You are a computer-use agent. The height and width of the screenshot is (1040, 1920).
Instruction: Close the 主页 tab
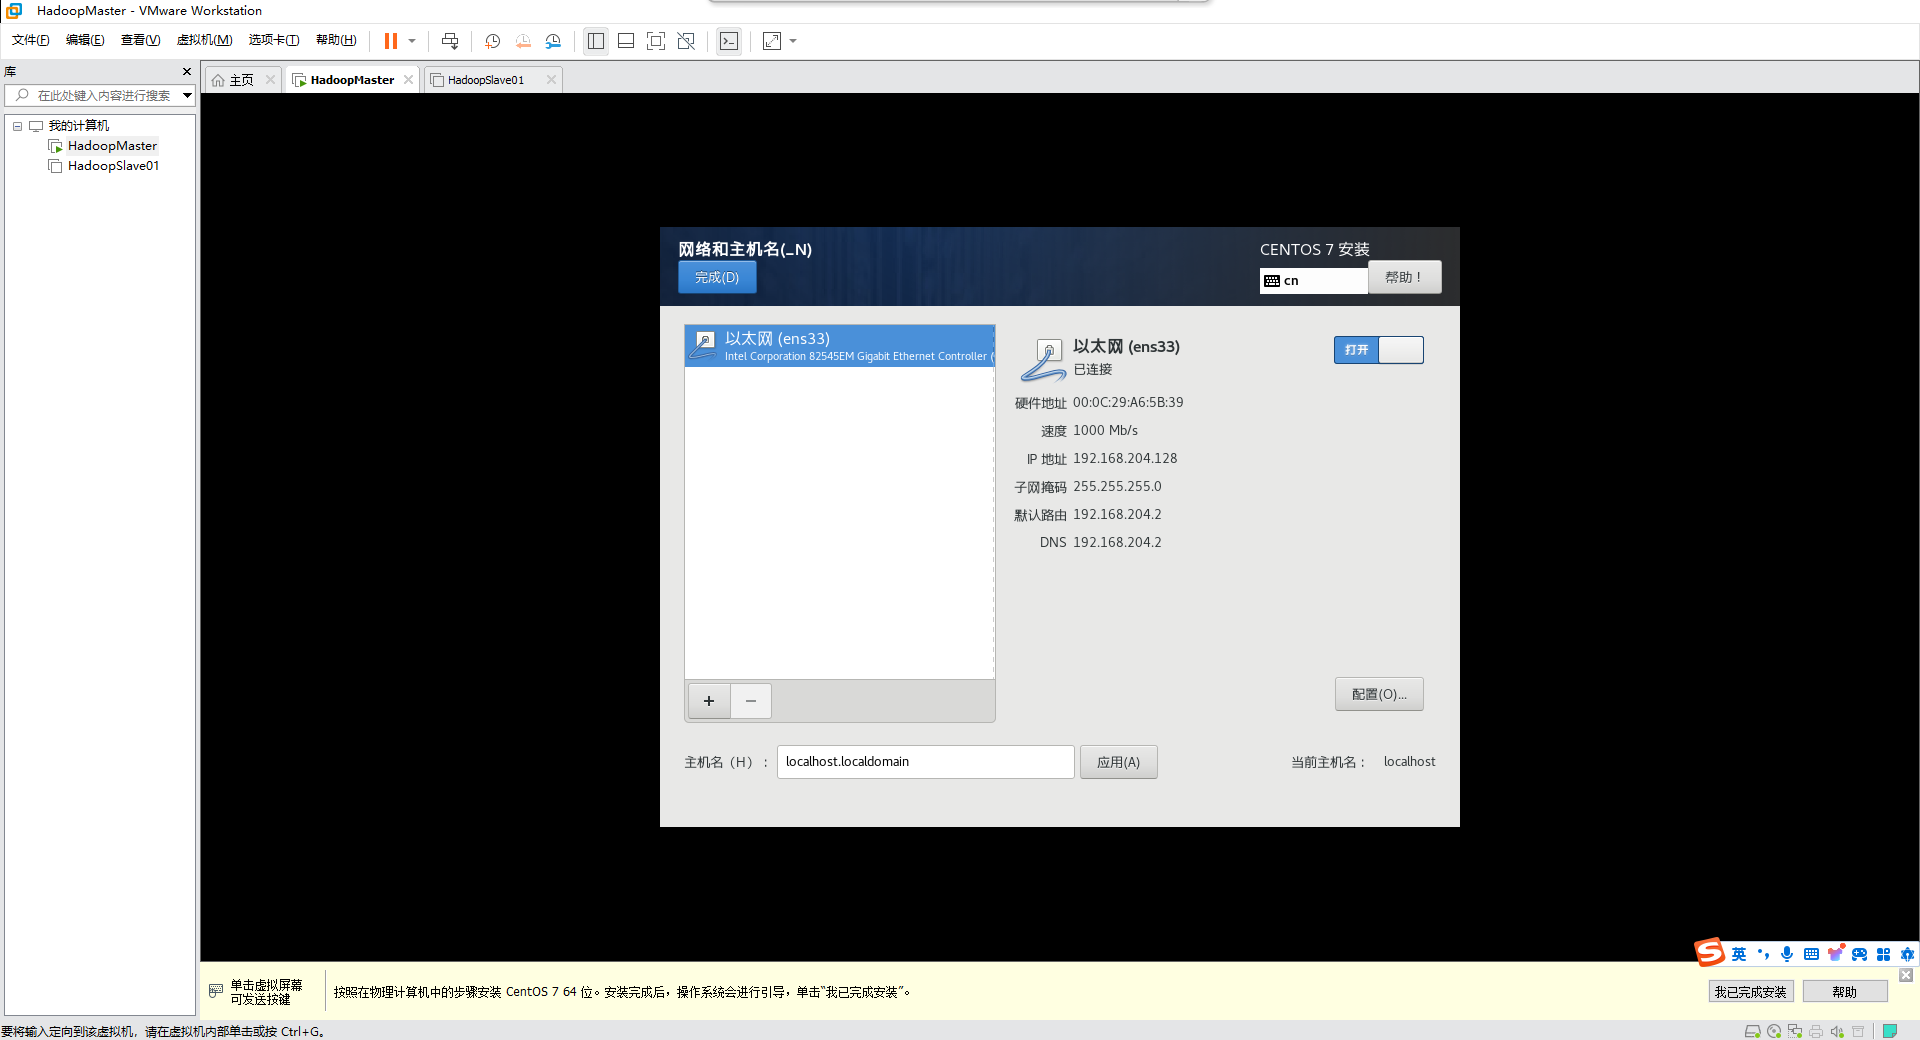(x=270, y=80)
